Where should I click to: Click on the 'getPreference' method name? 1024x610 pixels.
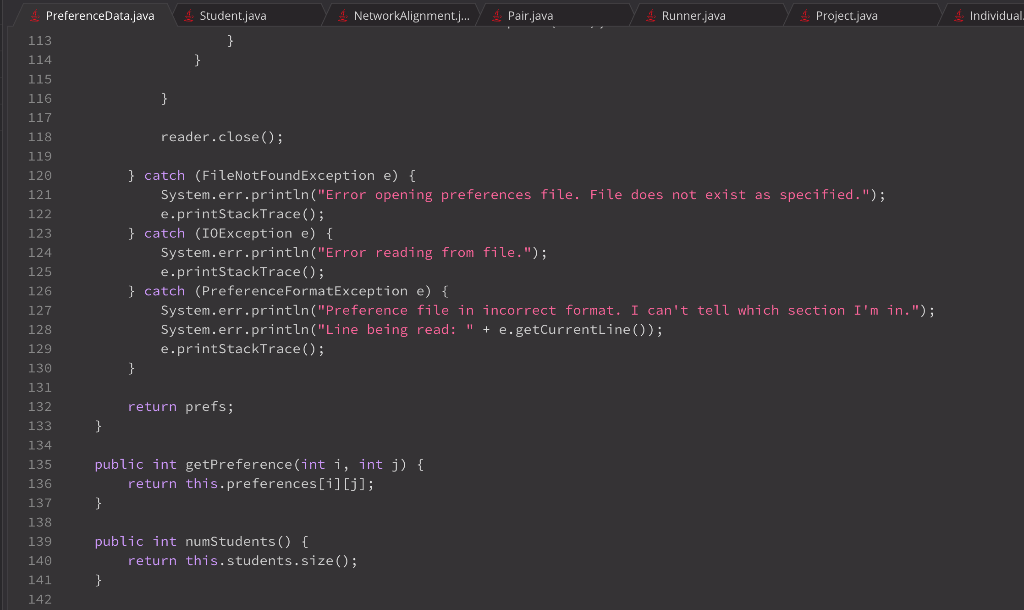pos(239,464)
